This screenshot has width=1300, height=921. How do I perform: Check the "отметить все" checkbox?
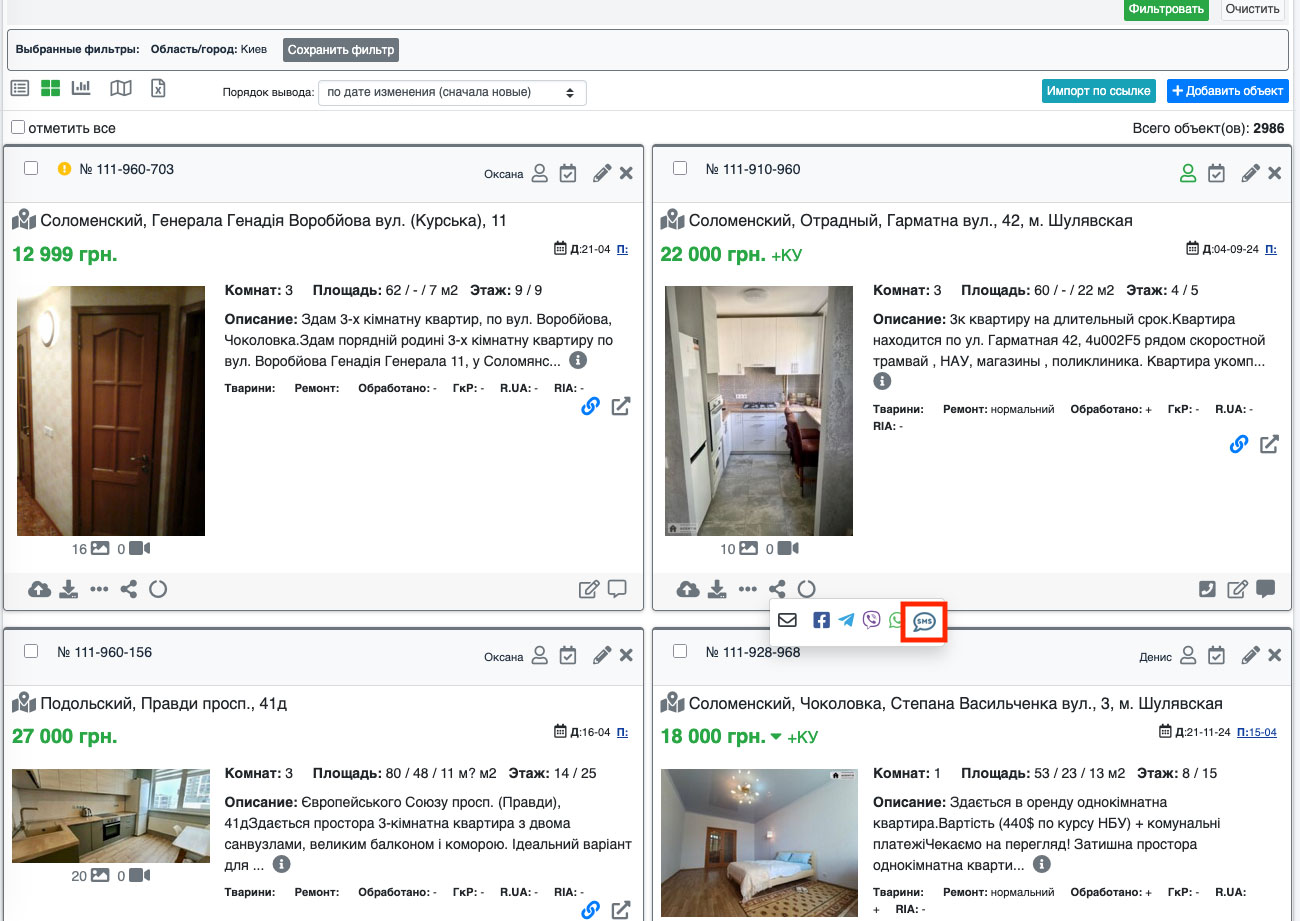pyautogui.click(x=18, y=128)
